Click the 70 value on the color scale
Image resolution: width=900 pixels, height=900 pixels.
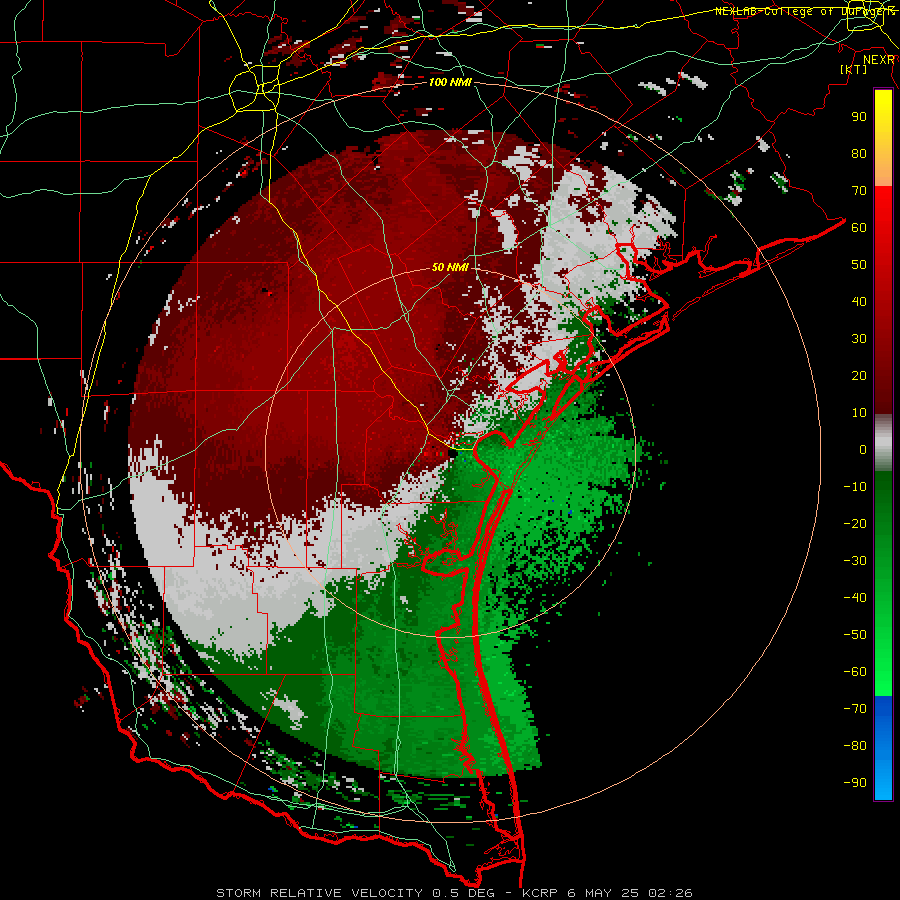[x=859, y=191]
